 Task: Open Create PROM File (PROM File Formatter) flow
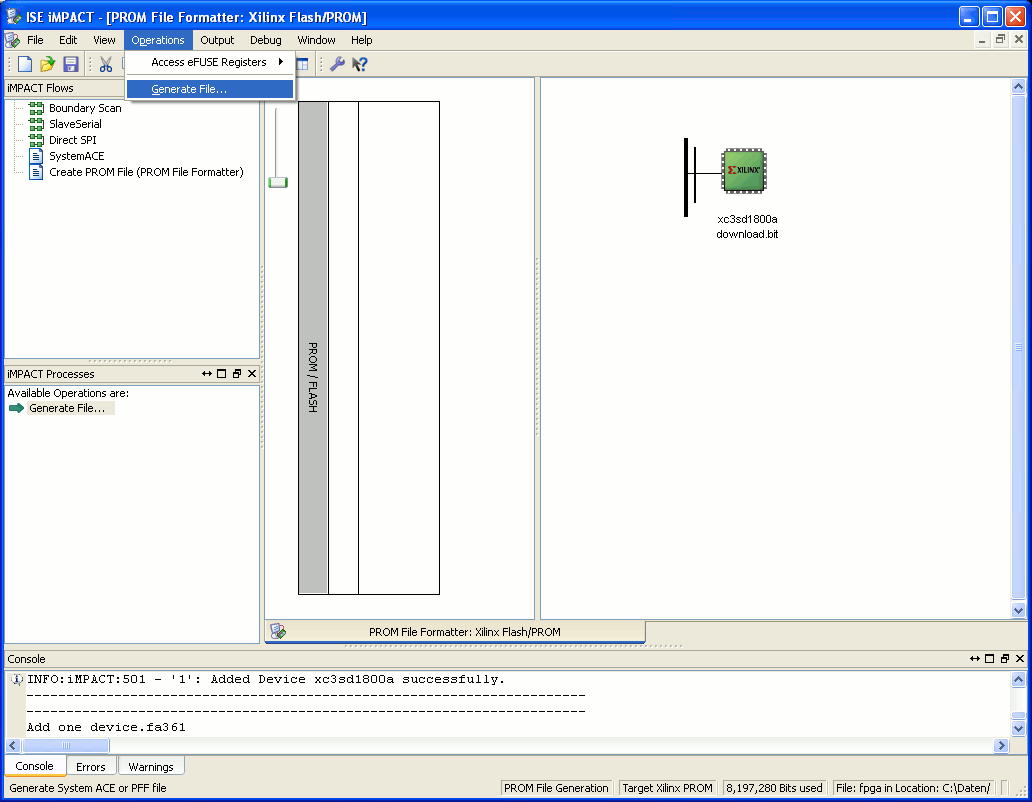coord(146,172)
